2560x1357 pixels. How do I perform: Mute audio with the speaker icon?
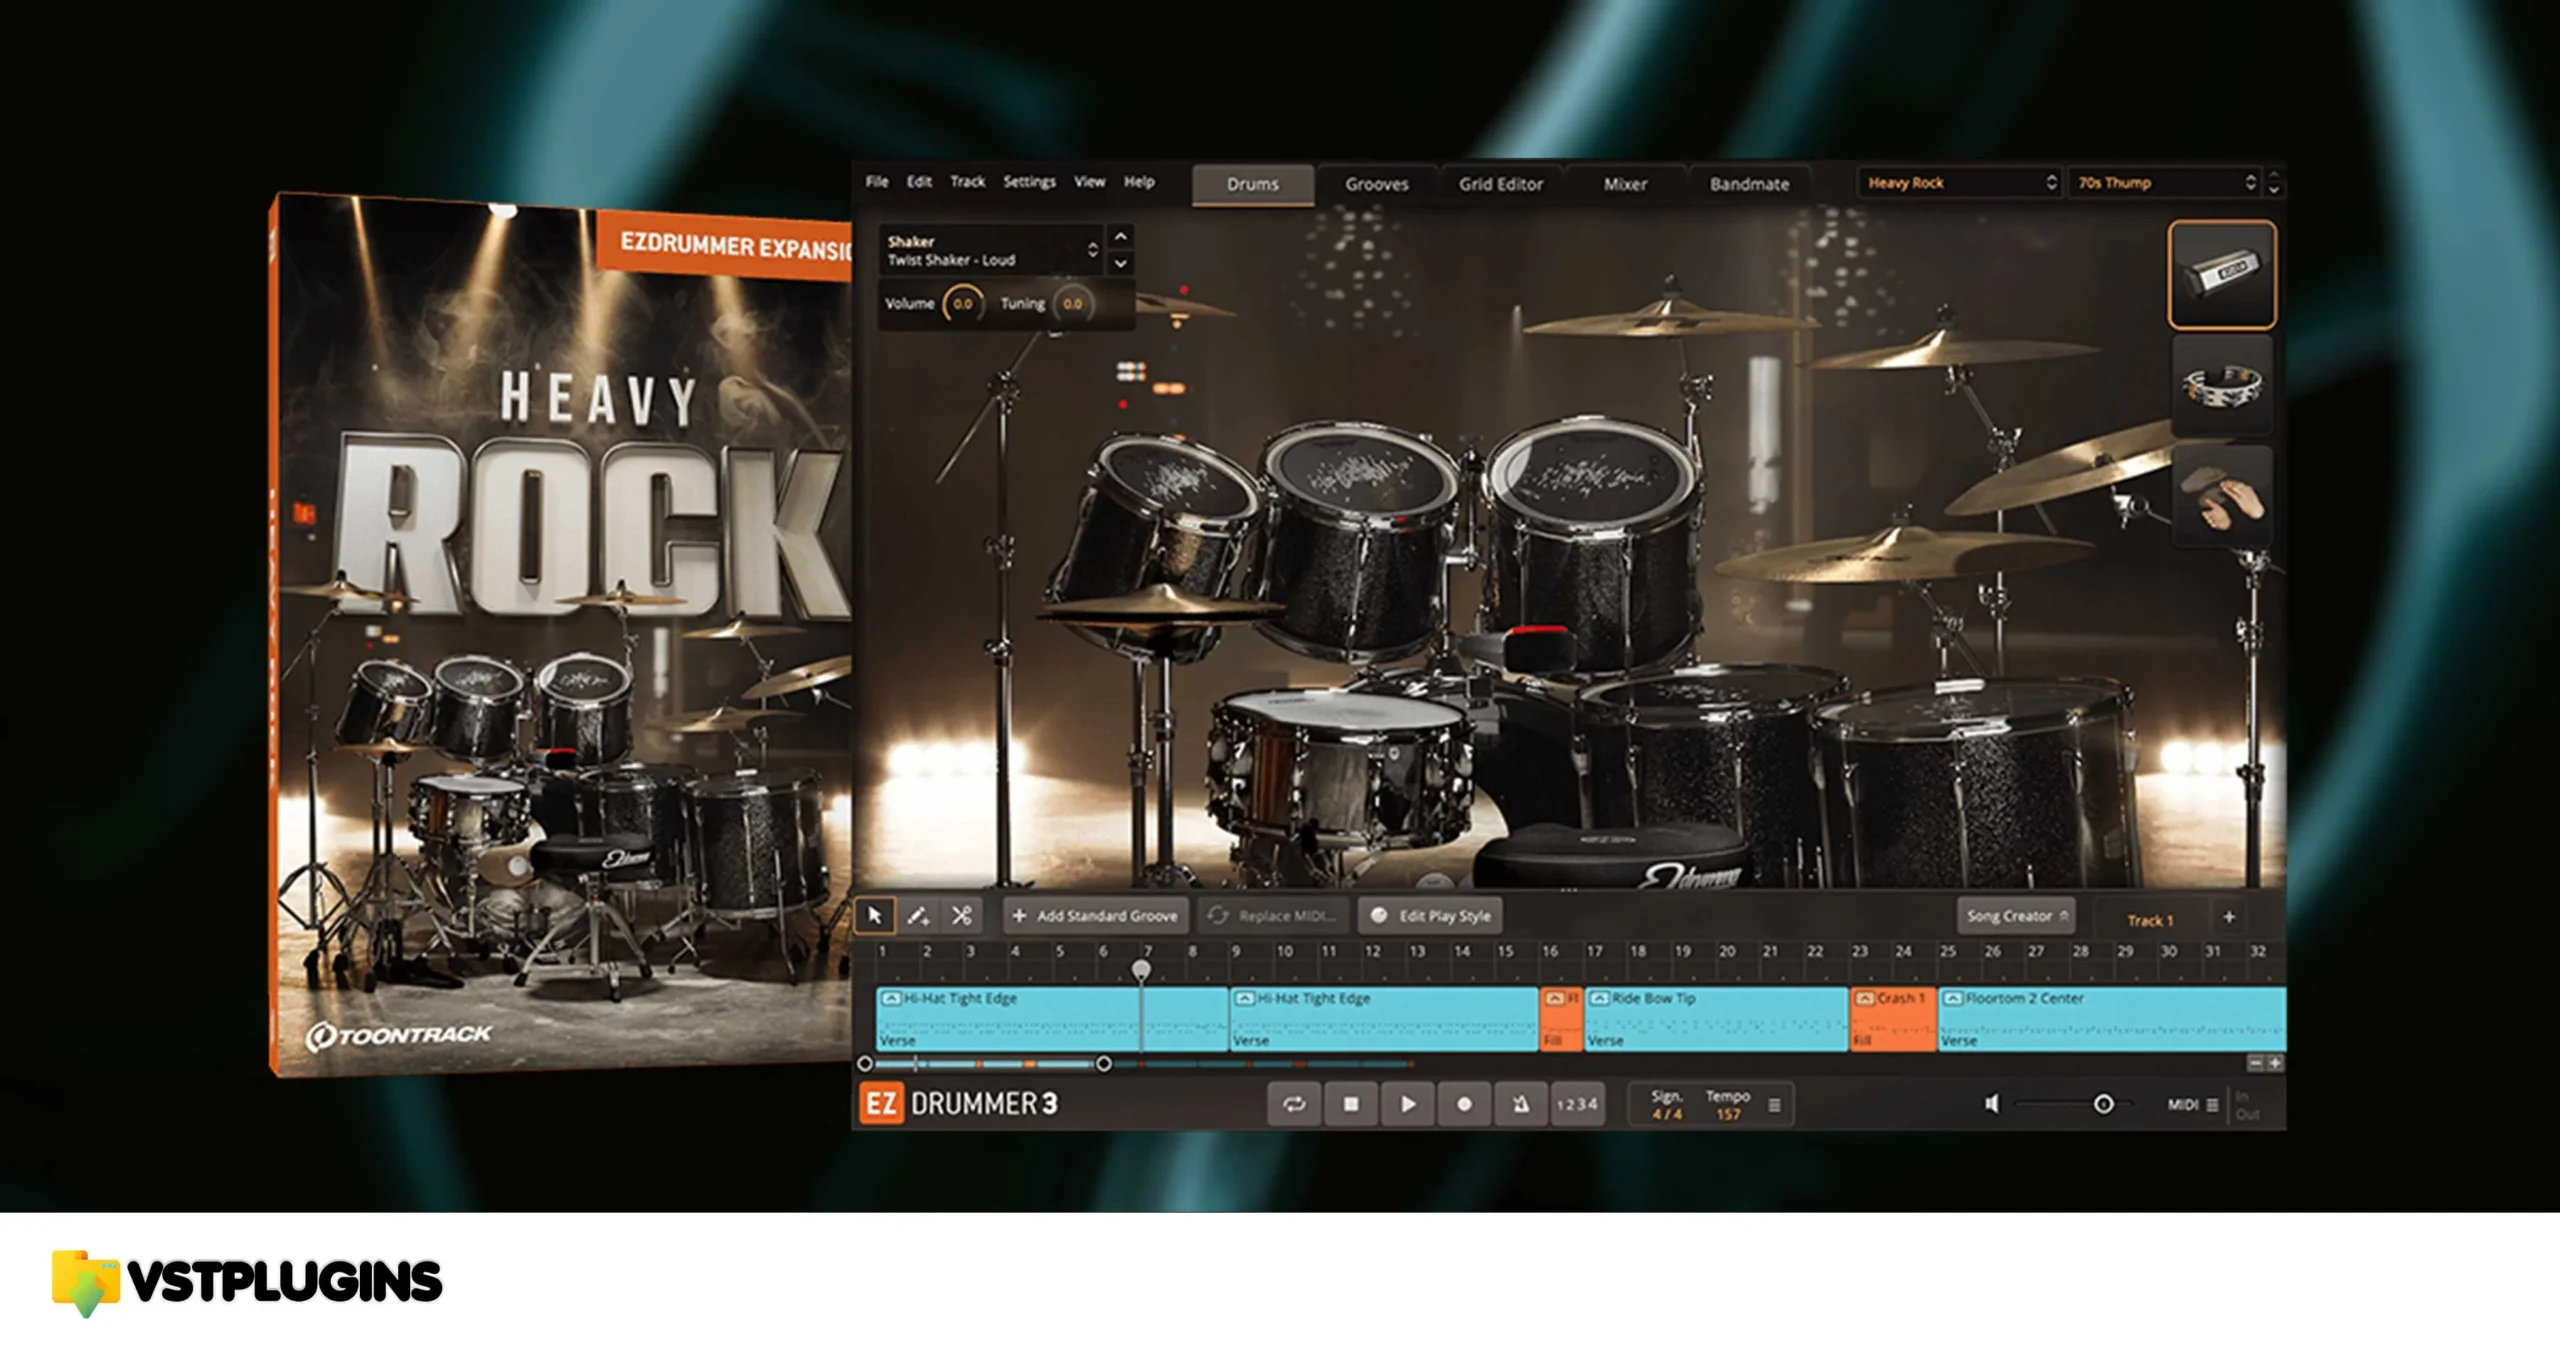coord(1991,1104)
